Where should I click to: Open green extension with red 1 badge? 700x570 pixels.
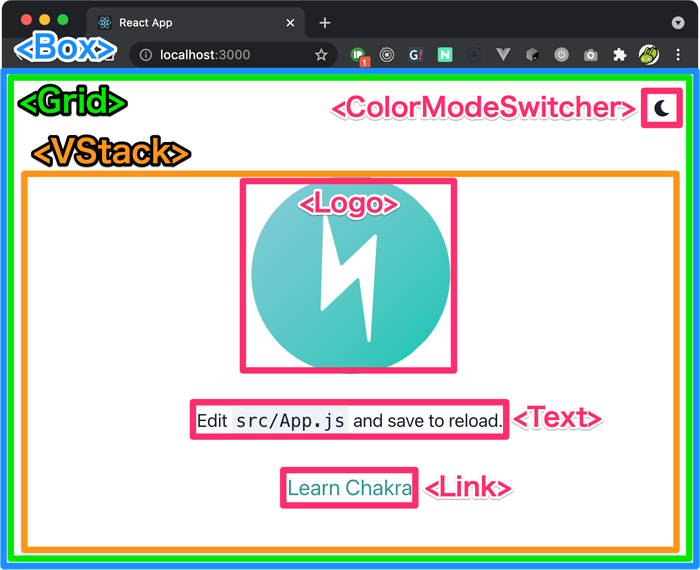click(x=359, y=57)
